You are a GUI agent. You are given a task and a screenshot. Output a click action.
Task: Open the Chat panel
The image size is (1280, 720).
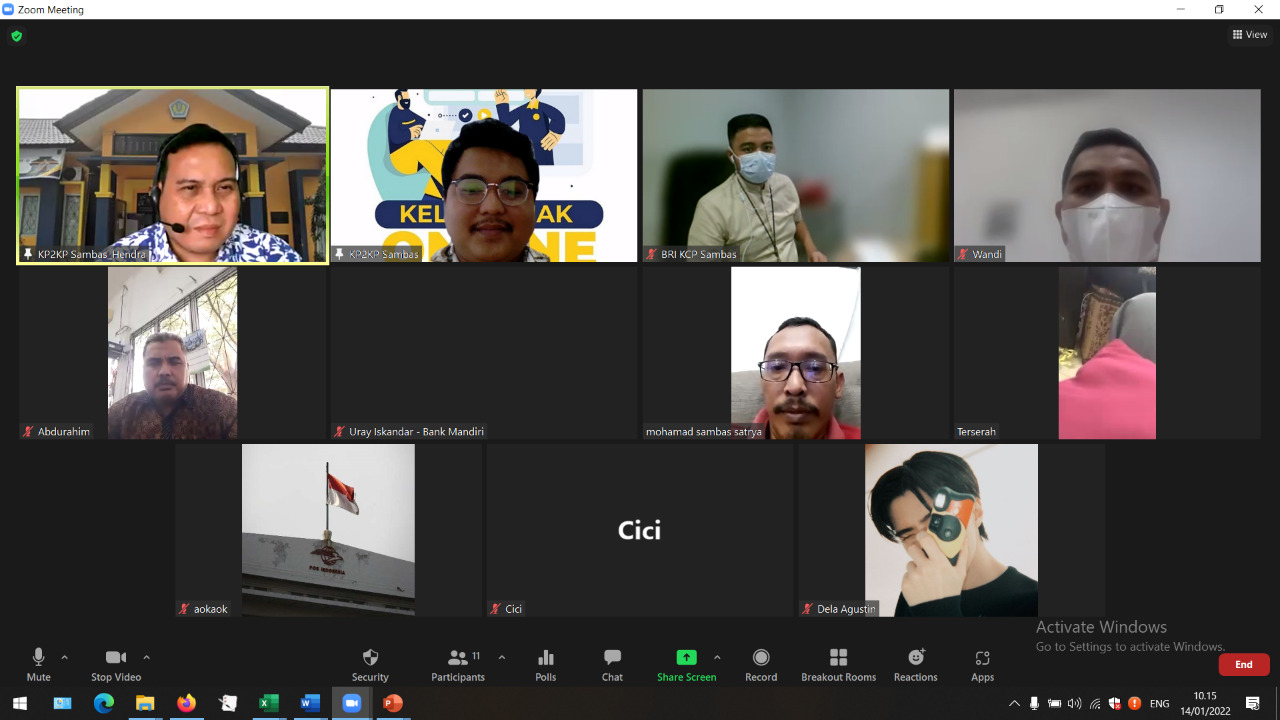pyautogui.click(x=612, y=658)
